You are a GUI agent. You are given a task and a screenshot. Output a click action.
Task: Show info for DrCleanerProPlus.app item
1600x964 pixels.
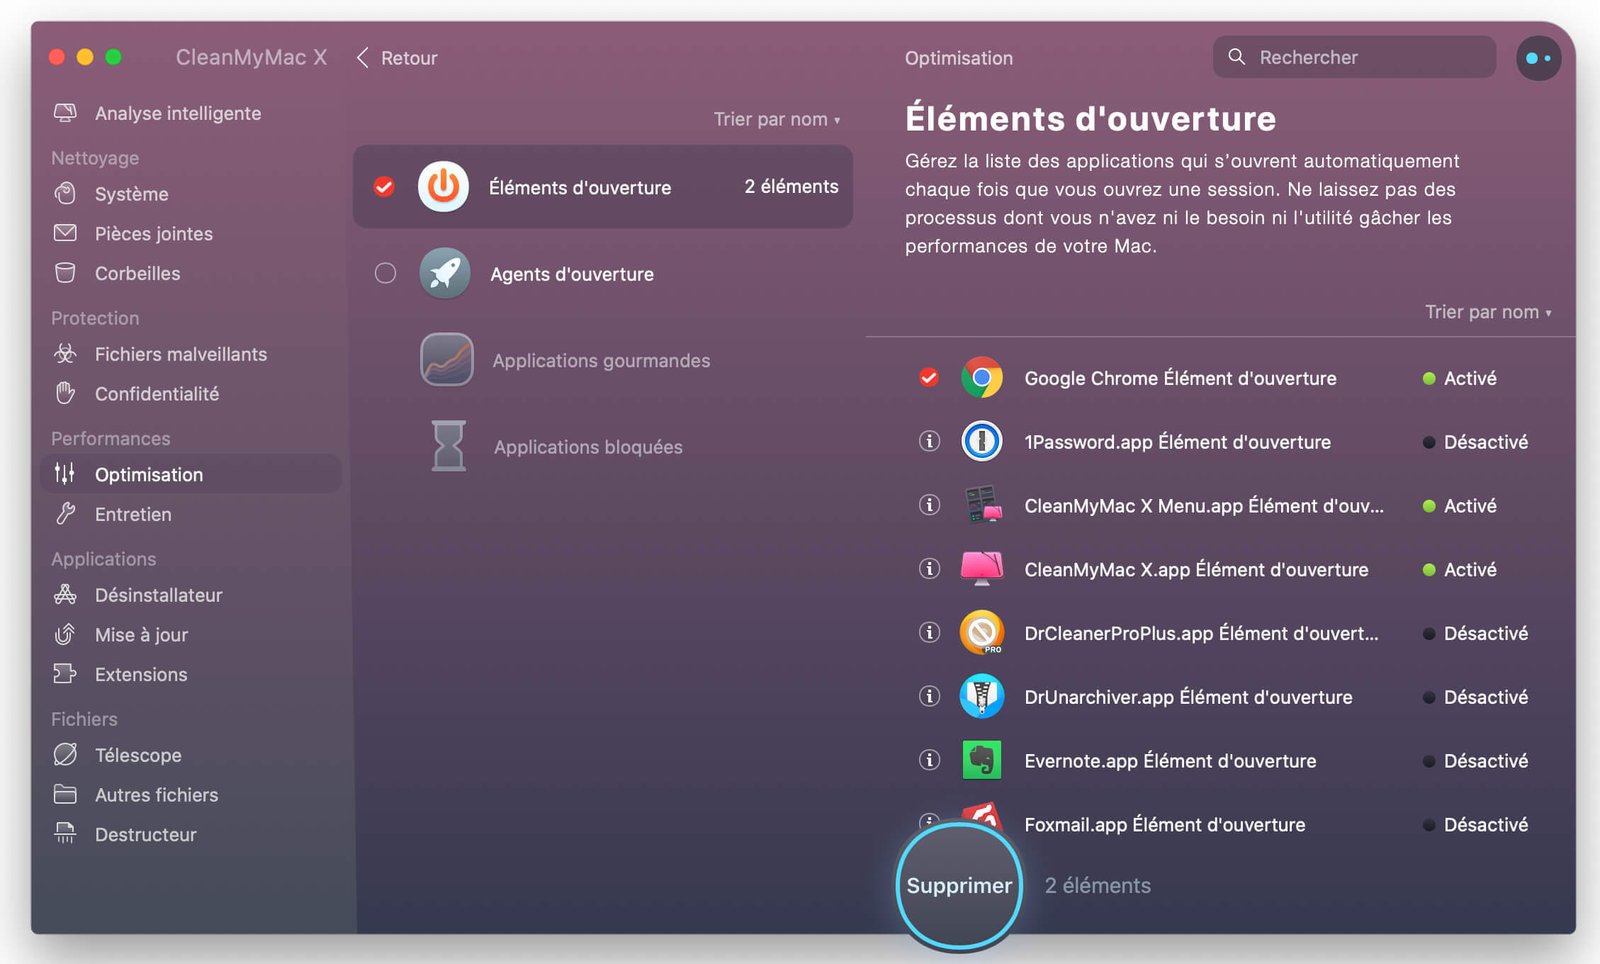pos(929,632)
